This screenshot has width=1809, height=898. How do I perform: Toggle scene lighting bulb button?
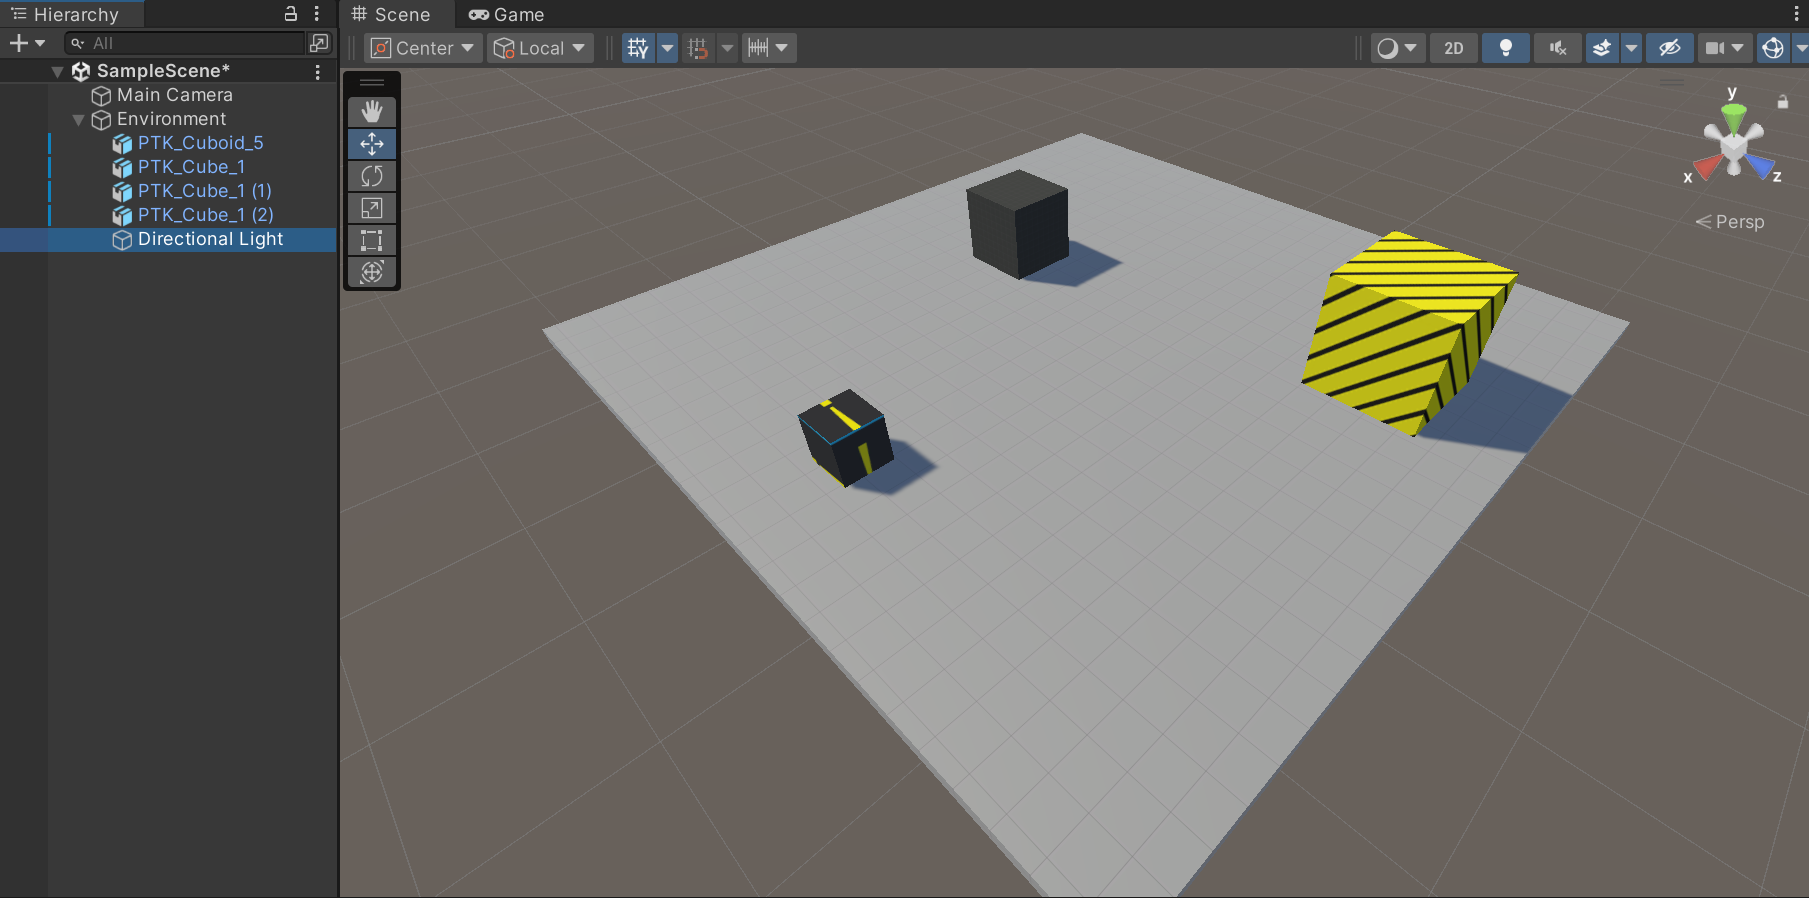click(1505, 48)
